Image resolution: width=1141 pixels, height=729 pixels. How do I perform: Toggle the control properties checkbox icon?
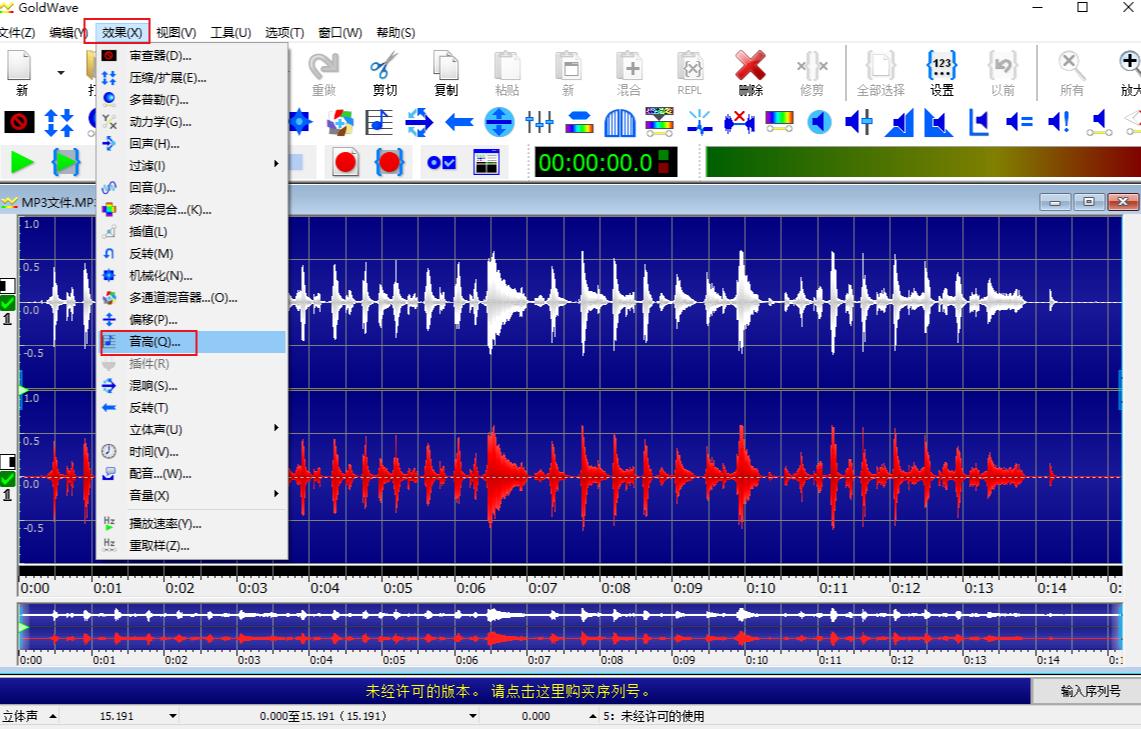[x=441, y=162]
